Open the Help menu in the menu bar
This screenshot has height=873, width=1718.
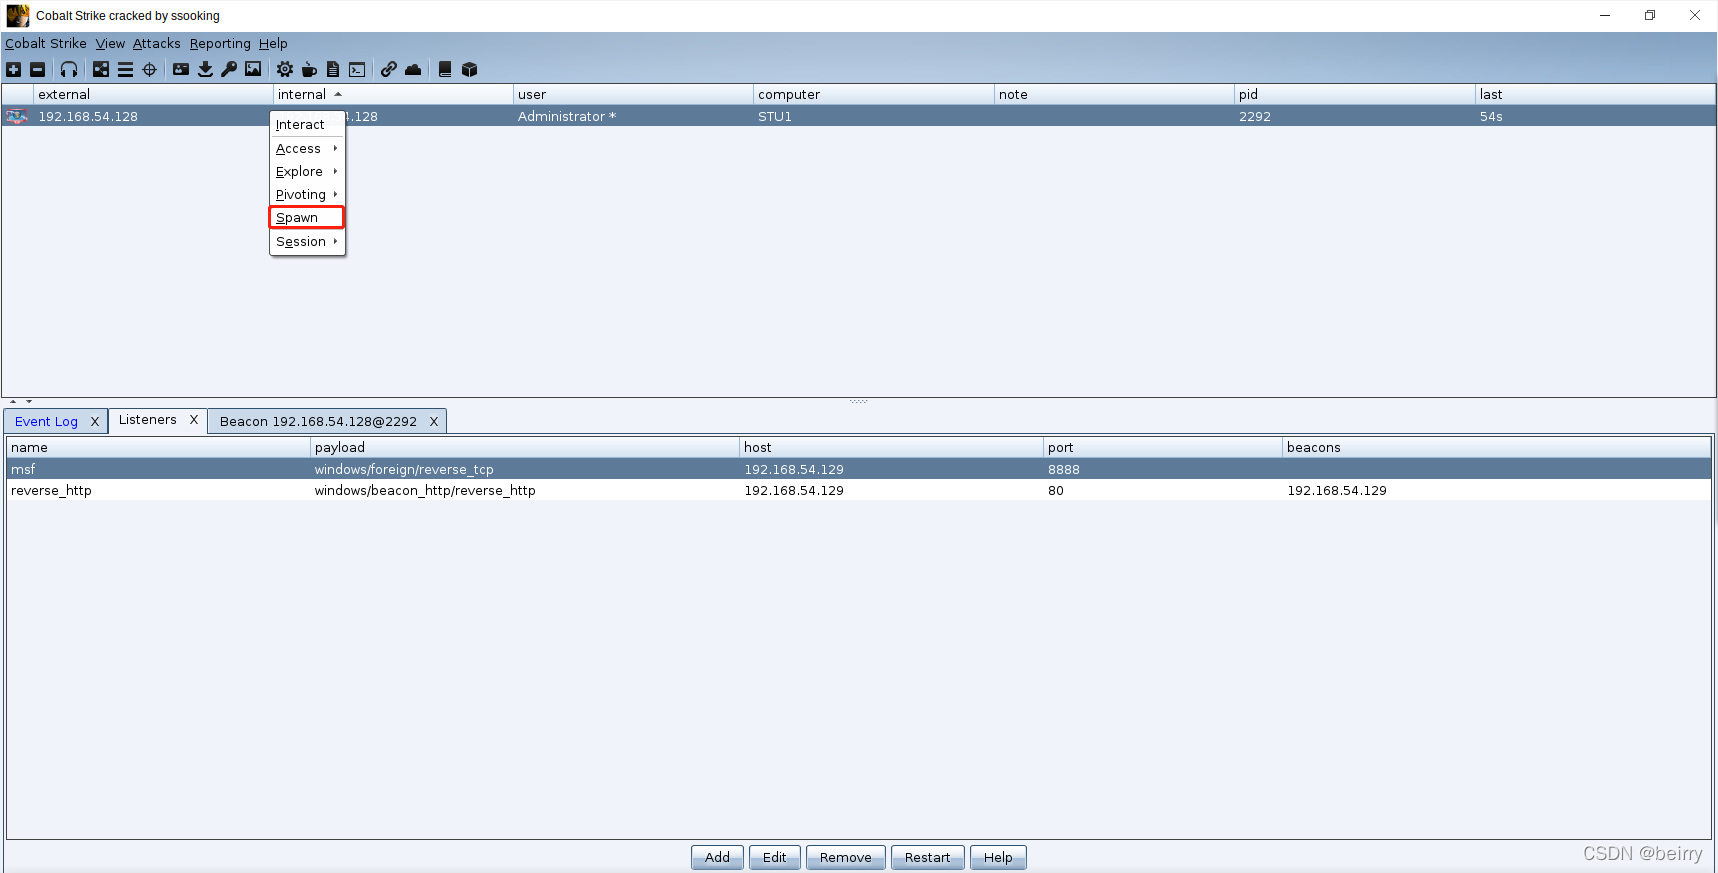click(x=273, y=43)
